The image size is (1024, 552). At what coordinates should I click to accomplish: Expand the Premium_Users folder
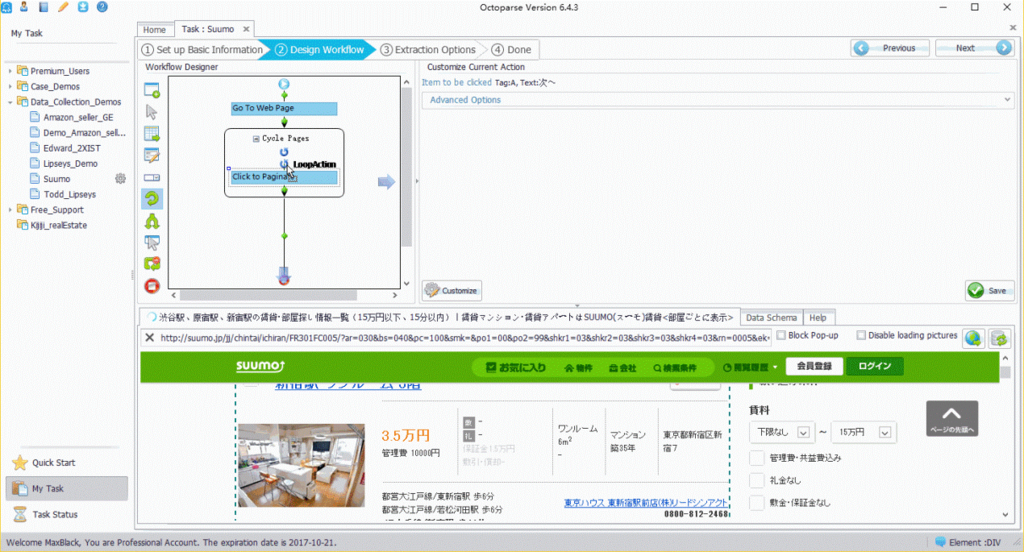[x=10, y=71]
